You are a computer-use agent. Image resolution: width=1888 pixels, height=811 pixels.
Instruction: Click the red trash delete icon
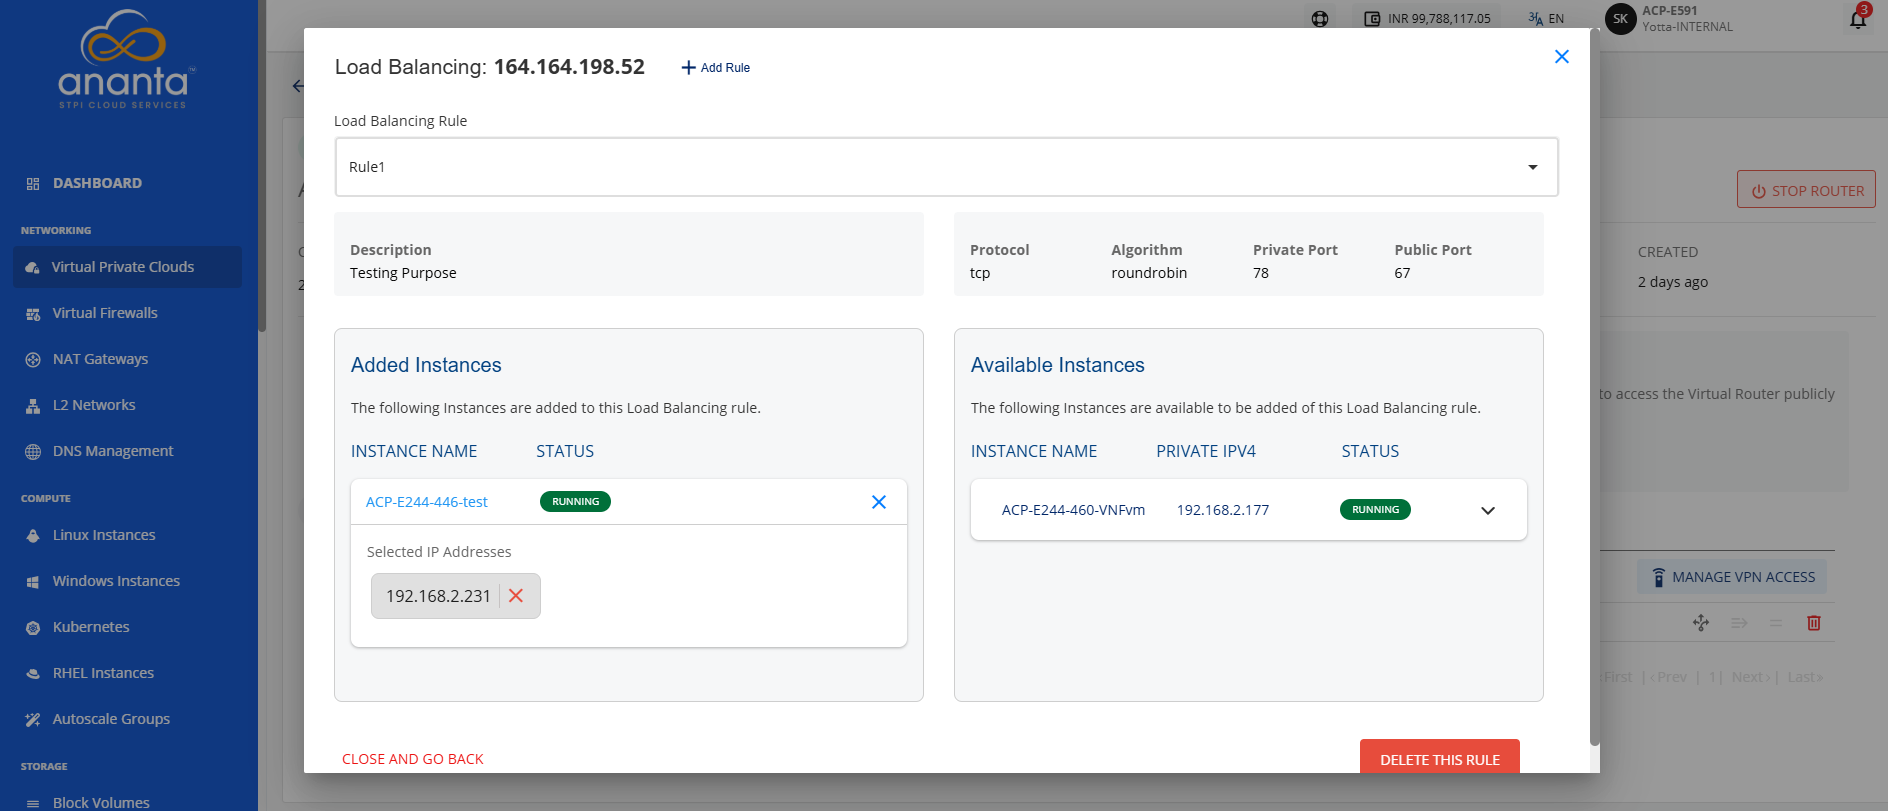tap(1814, 623)
